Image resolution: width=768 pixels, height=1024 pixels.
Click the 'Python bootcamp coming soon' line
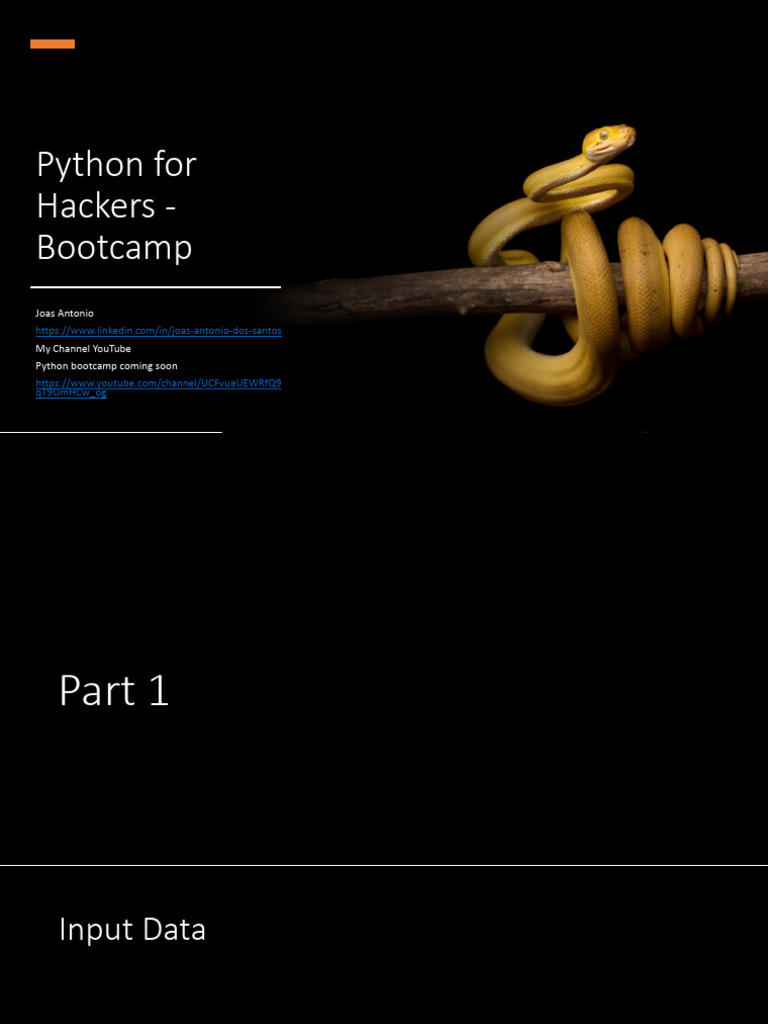tap(106, 366)
